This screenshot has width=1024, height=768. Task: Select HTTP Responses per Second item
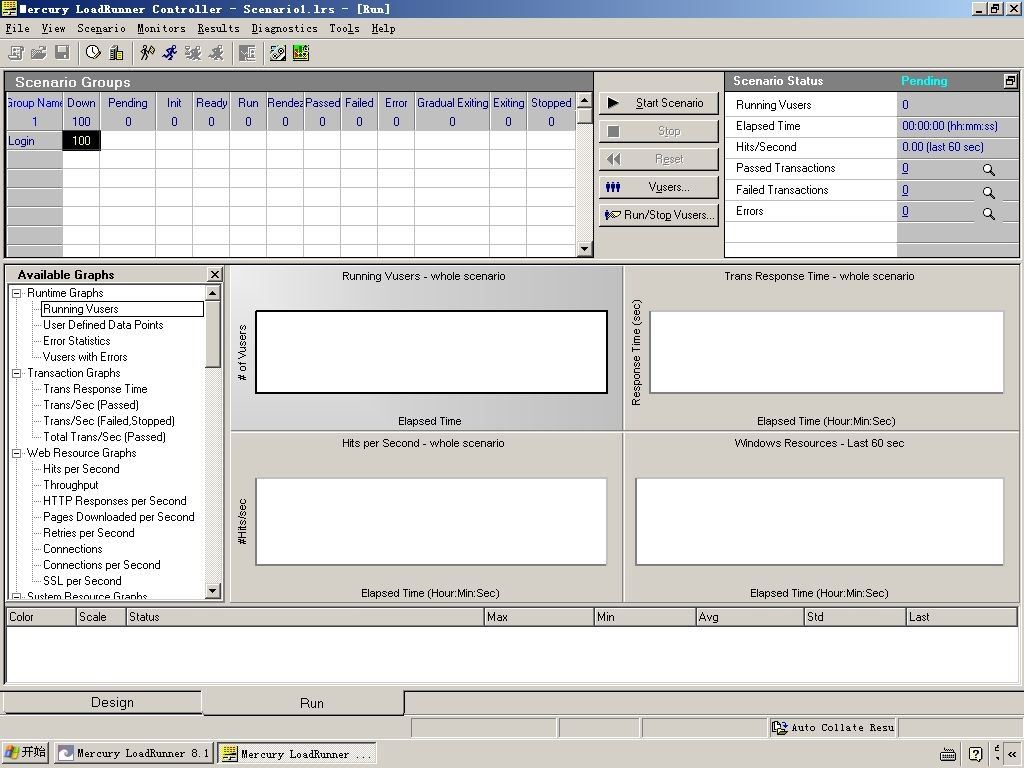pos(115,501)
